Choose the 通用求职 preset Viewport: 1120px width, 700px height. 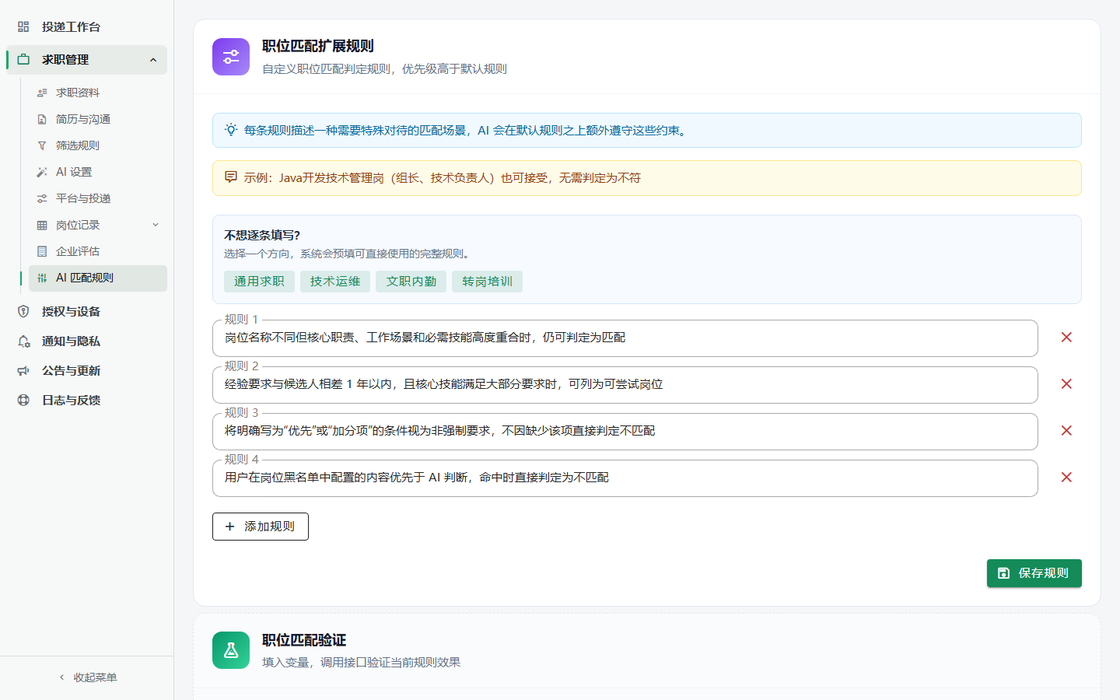coord(259,281)
